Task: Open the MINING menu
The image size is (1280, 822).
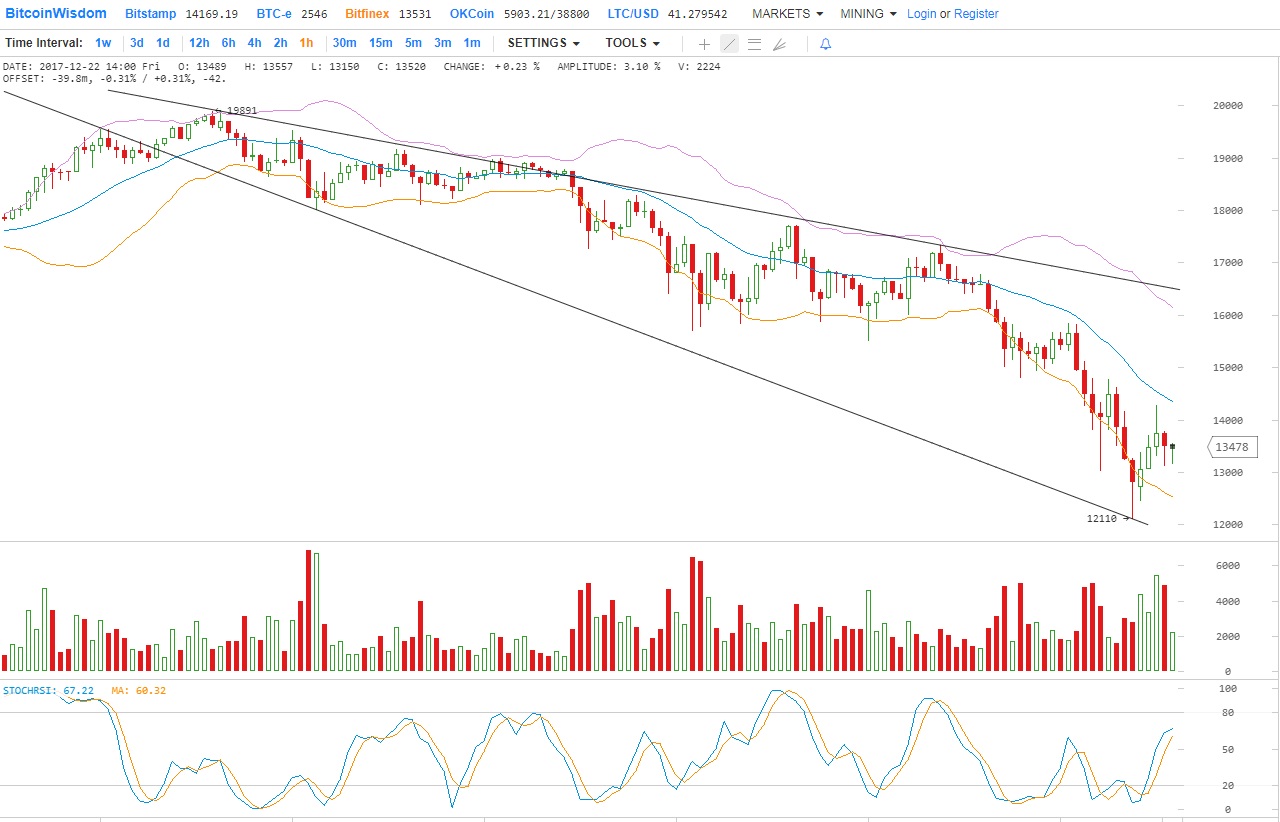Action: [868, 14]
